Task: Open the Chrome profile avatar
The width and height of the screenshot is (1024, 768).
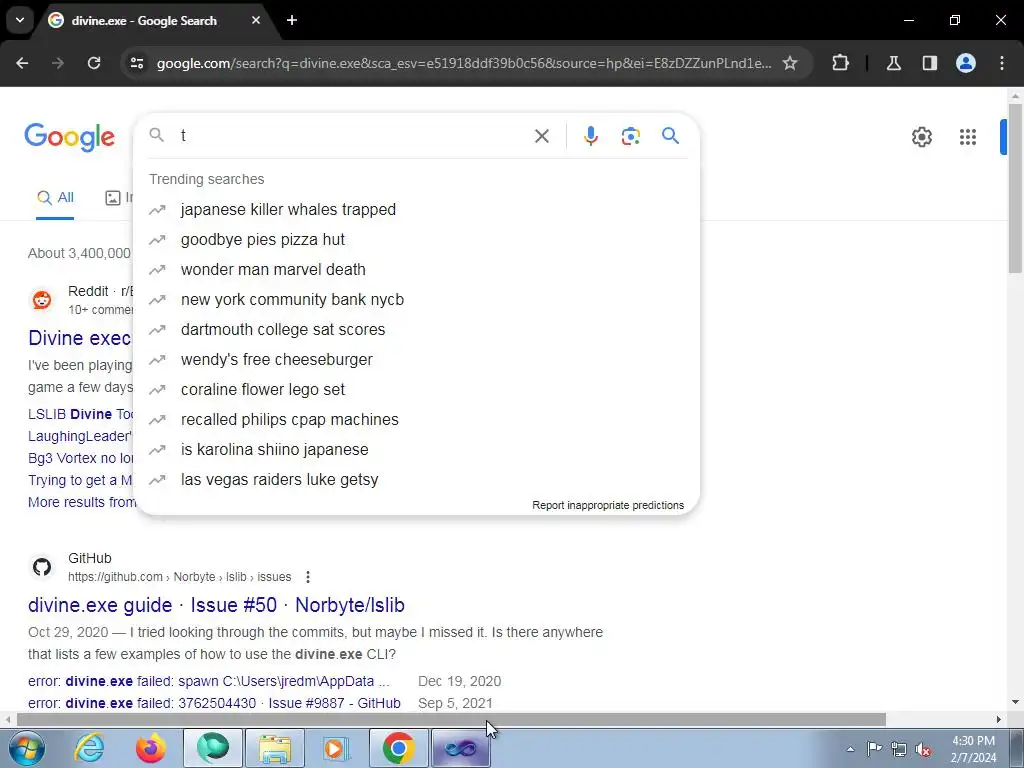Action: click(966, 63)
